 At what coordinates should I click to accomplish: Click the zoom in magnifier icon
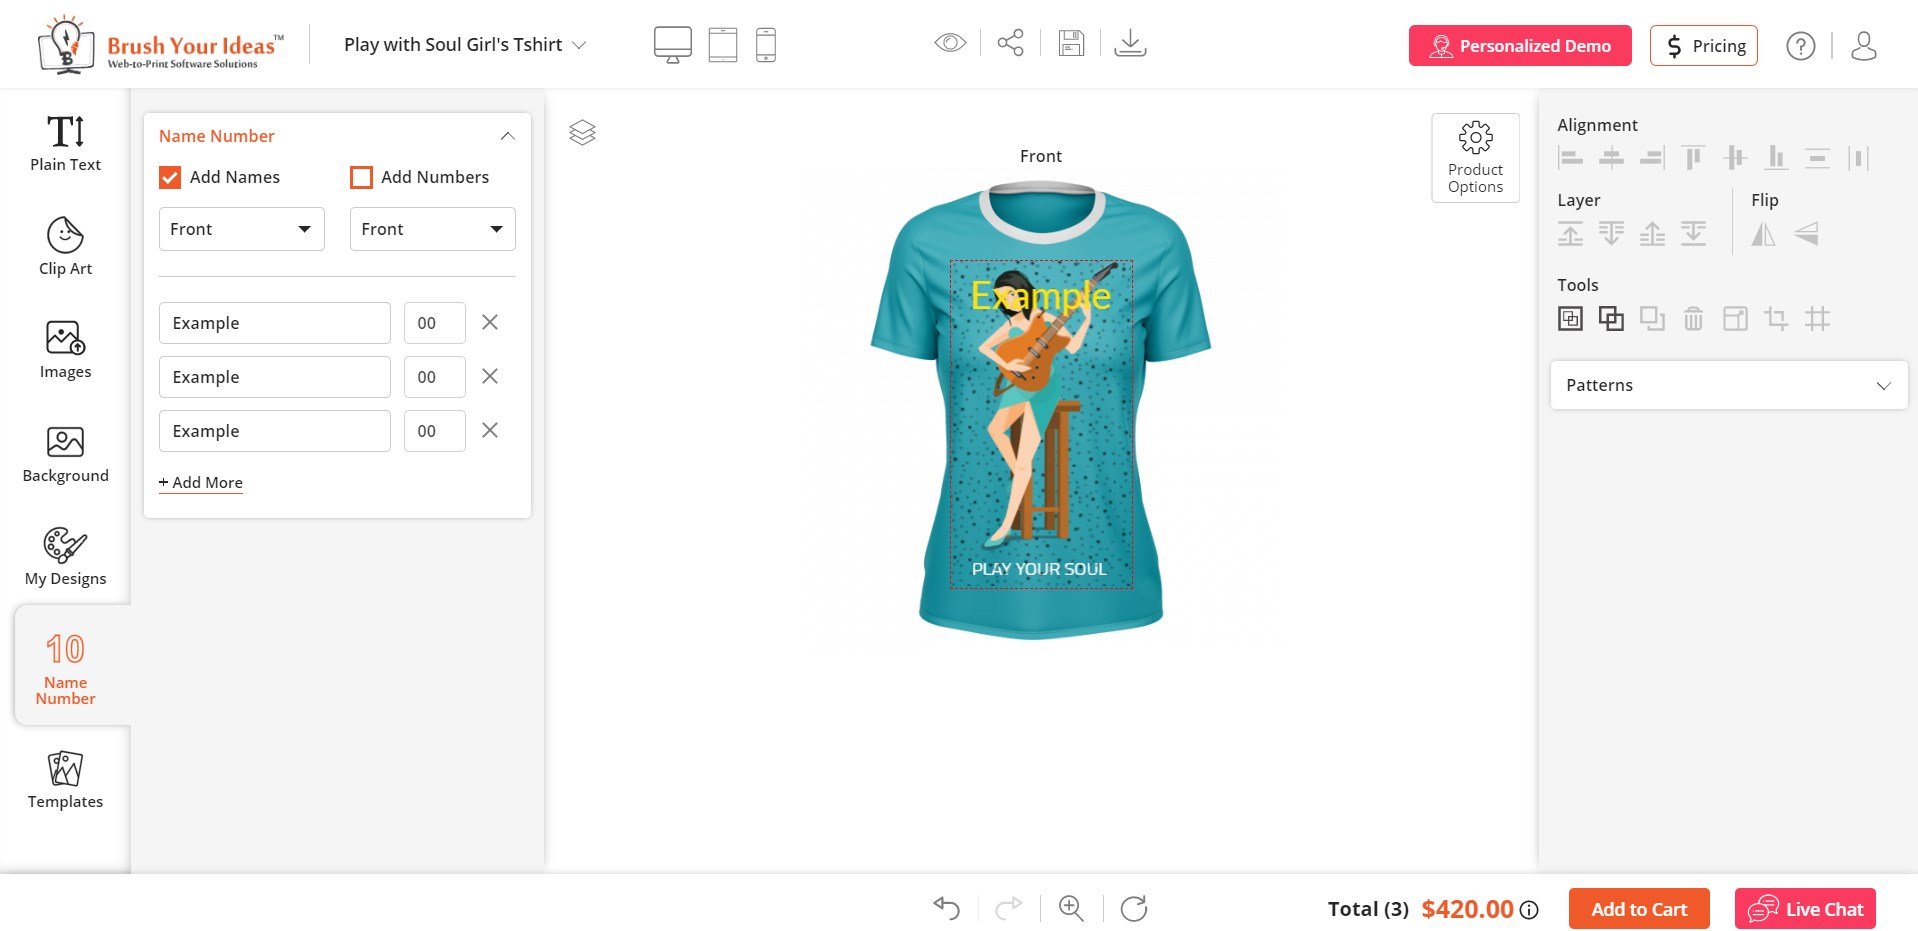pos(1071,908)
